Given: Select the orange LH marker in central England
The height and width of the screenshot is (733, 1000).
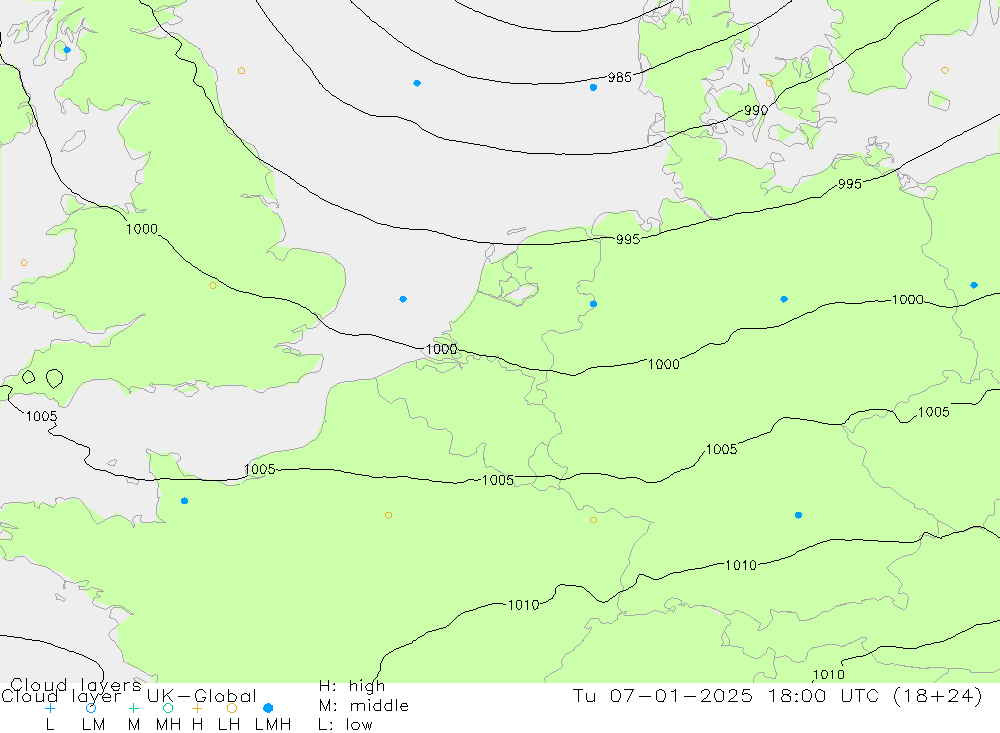Looking at the screenshot, I should point(213,285).
